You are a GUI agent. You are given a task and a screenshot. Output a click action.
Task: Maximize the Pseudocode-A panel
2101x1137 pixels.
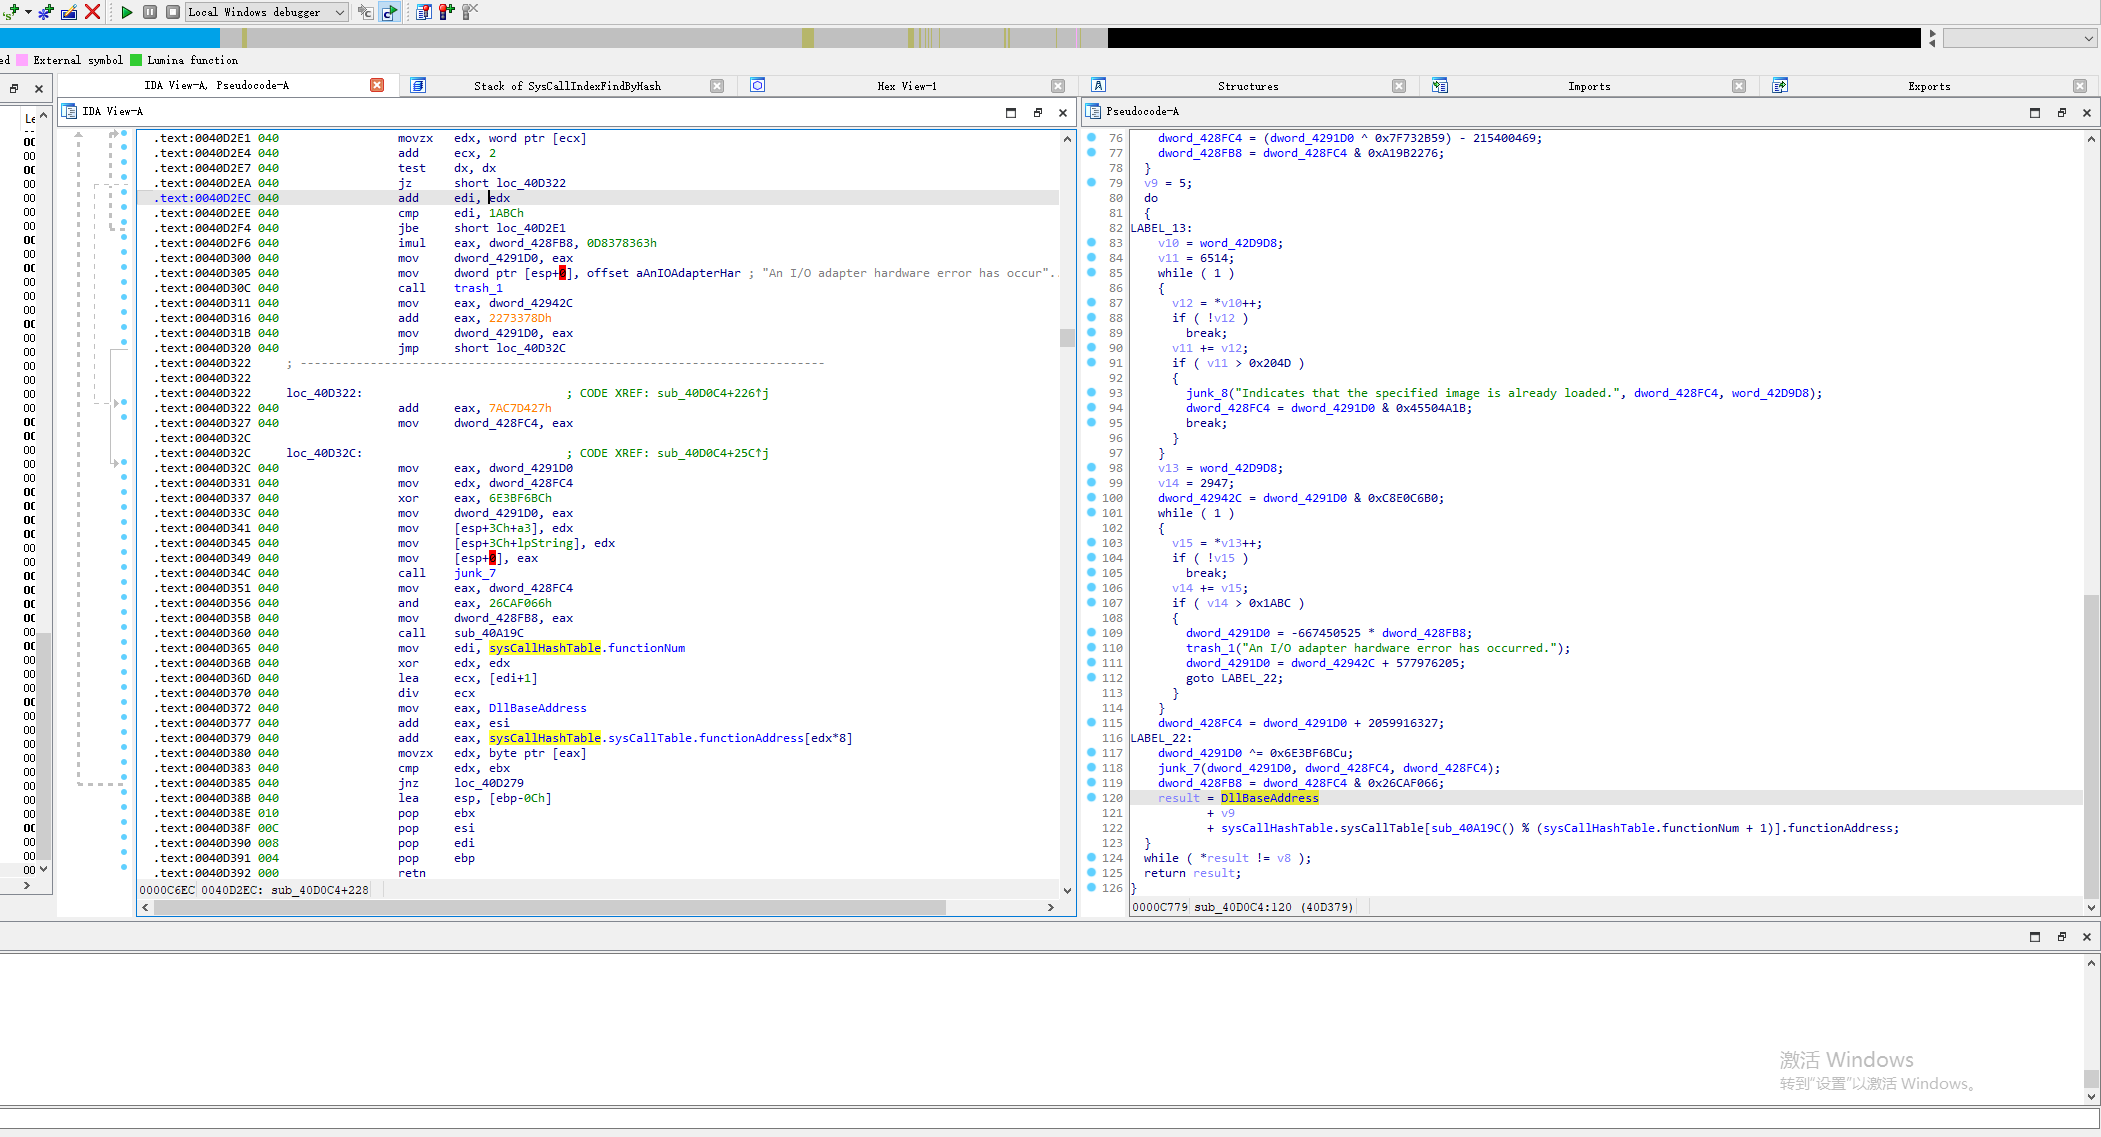click(2035, 113)
